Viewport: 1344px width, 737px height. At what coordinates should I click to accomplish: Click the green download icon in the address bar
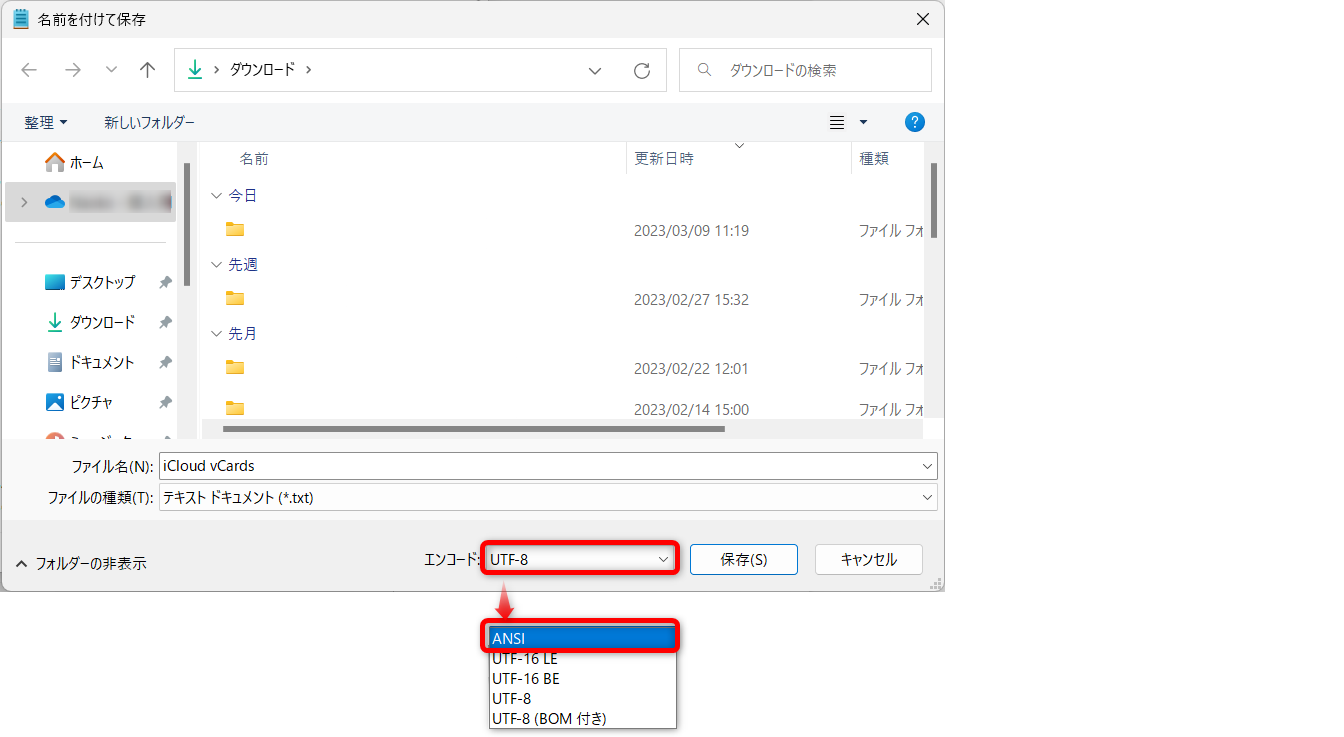pyautogui.click(x=195, y=70)
